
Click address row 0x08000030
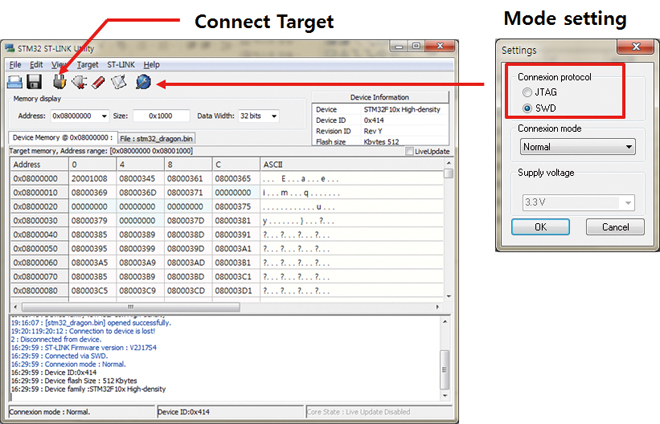pos(39,220)
